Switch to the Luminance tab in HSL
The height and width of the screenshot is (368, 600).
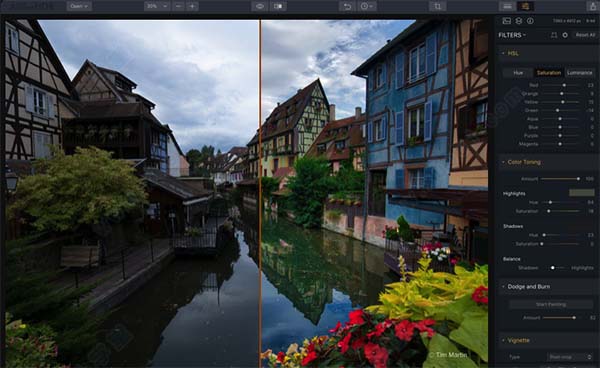point(579,73)
